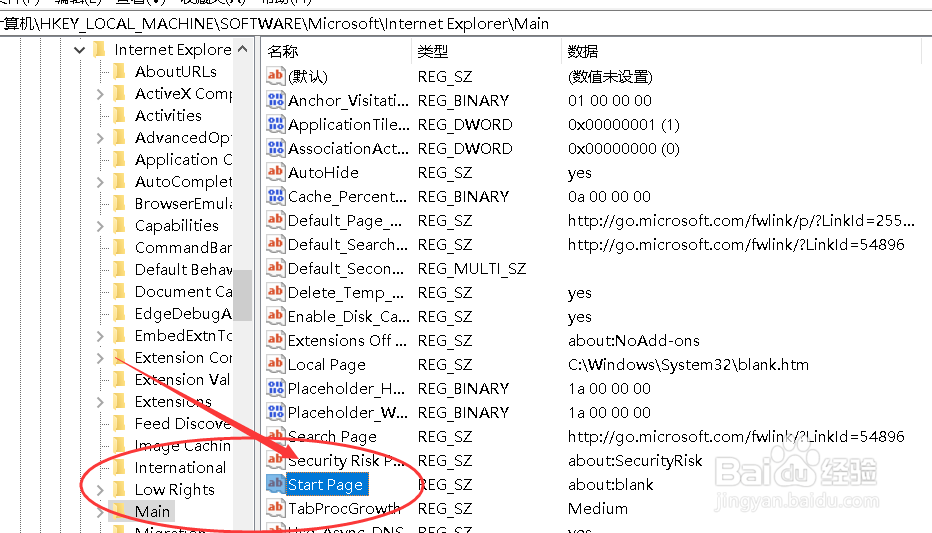This screenshot has width=932, height=533.
Task: Click string icon of Delete_Temp_ value
Action: click(x=275, y=292)
